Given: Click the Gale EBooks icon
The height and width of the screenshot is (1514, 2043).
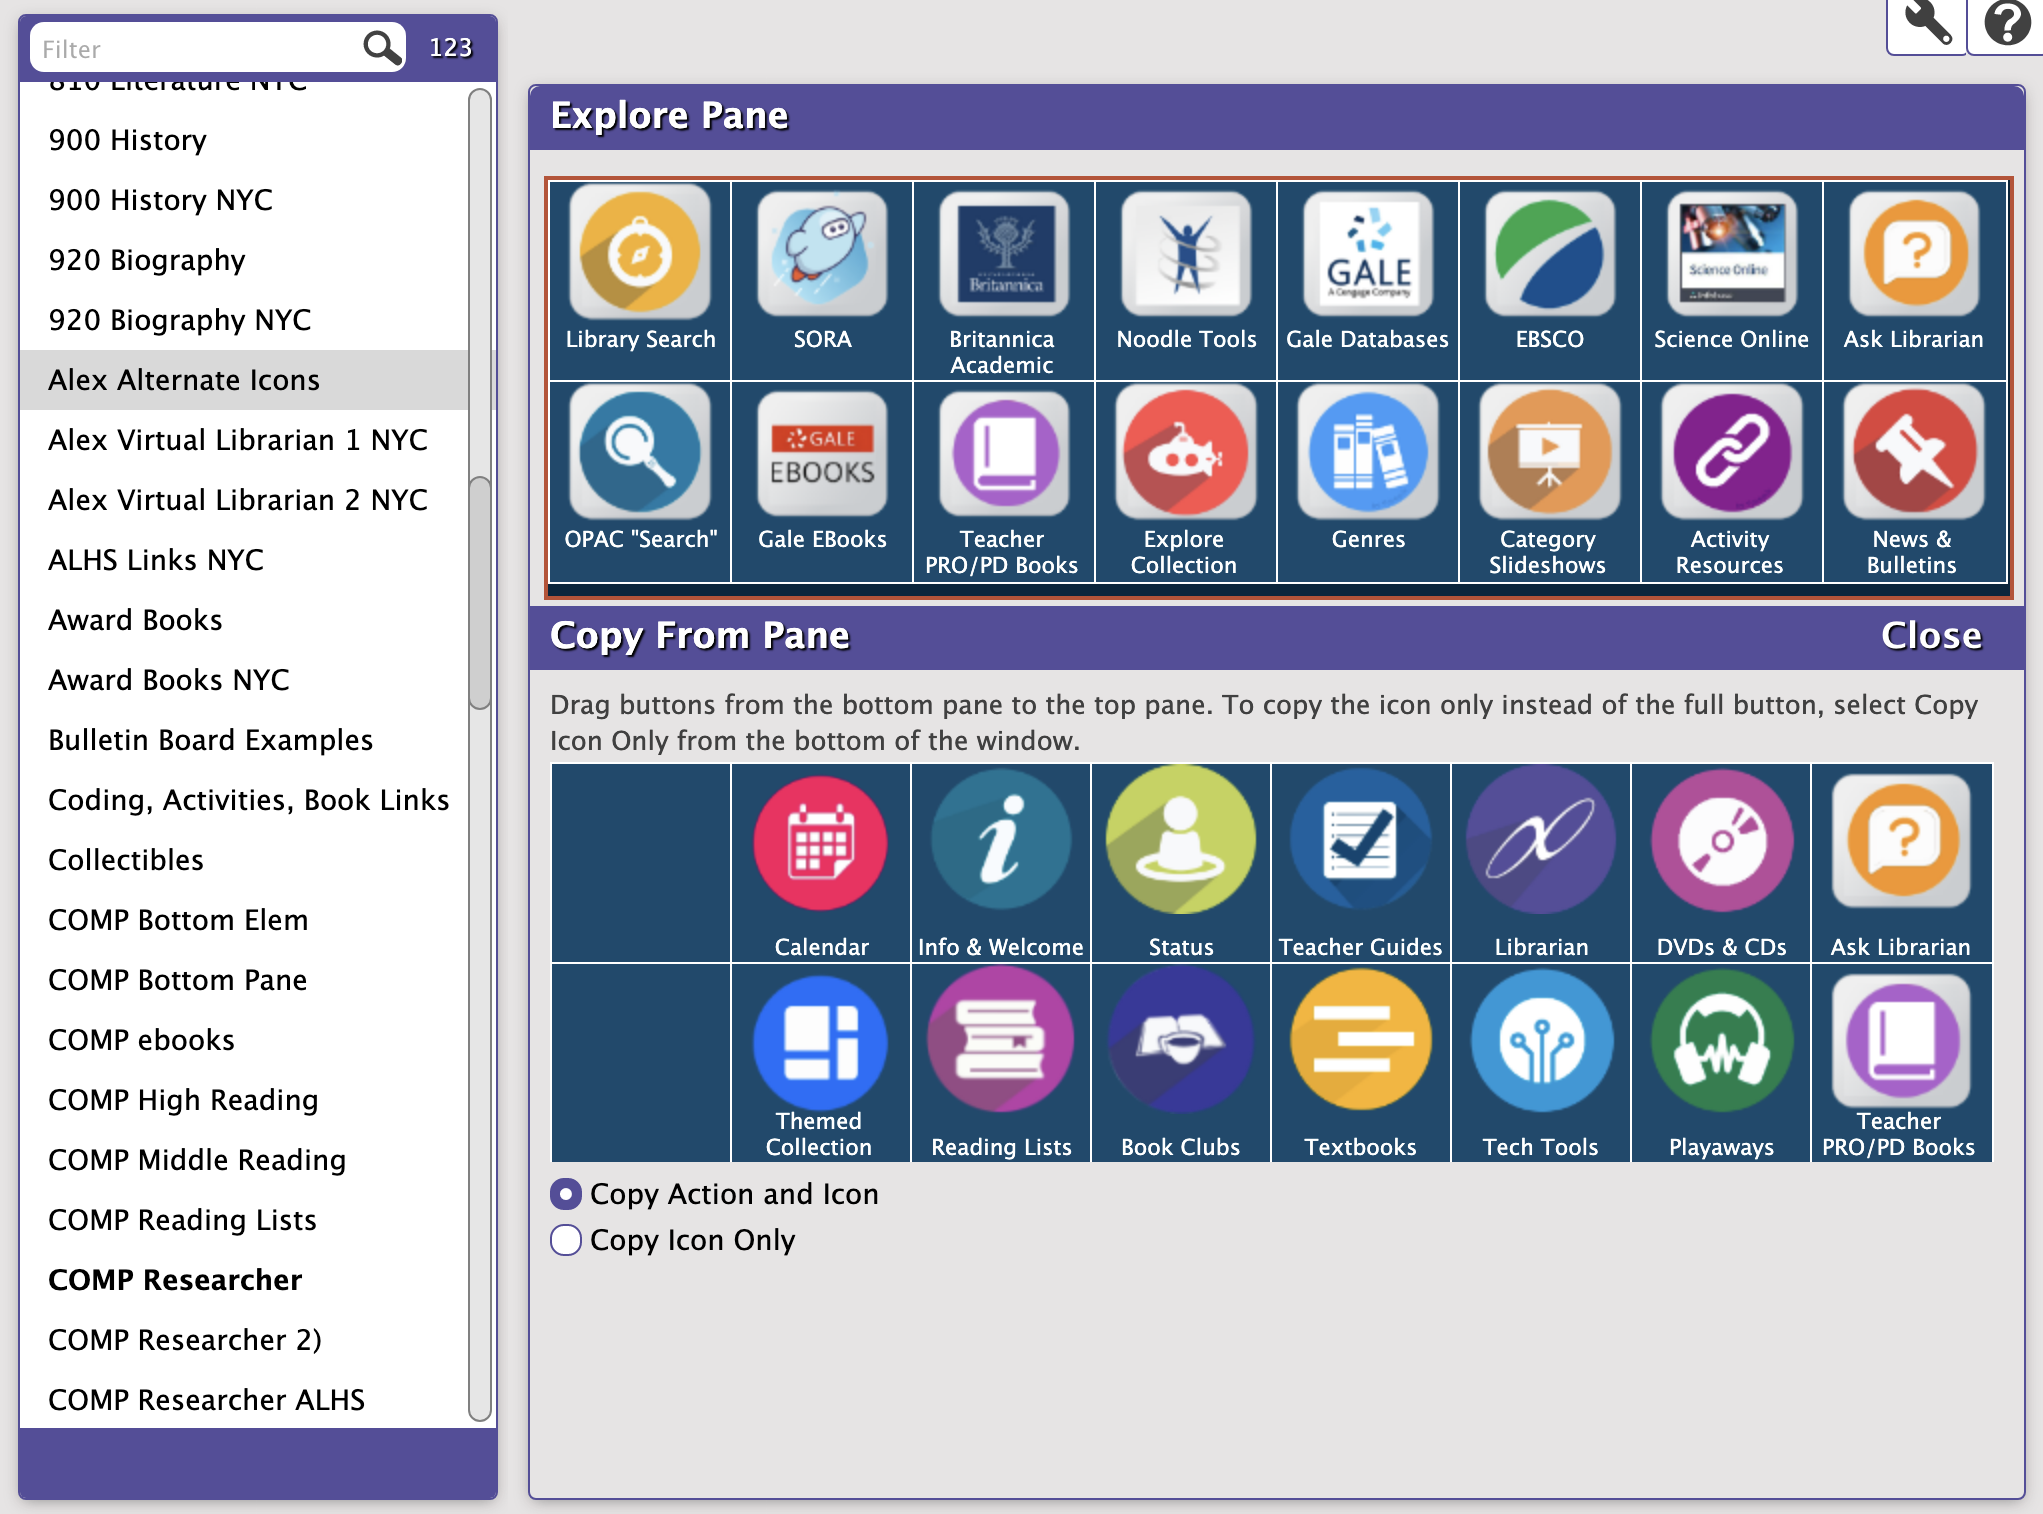Looking at the screenshot, I should [822, 453].
